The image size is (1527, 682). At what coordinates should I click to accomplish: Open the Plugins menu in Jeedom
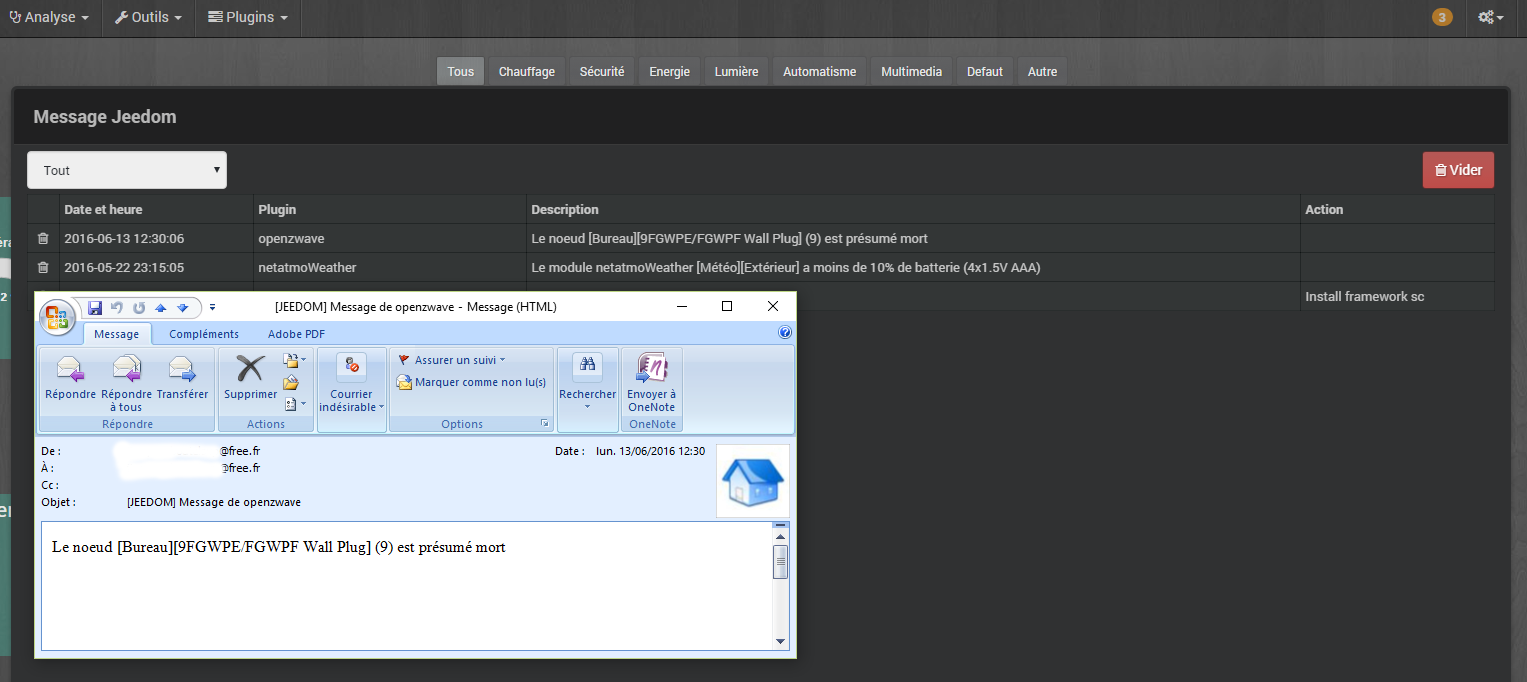(247, 17)
